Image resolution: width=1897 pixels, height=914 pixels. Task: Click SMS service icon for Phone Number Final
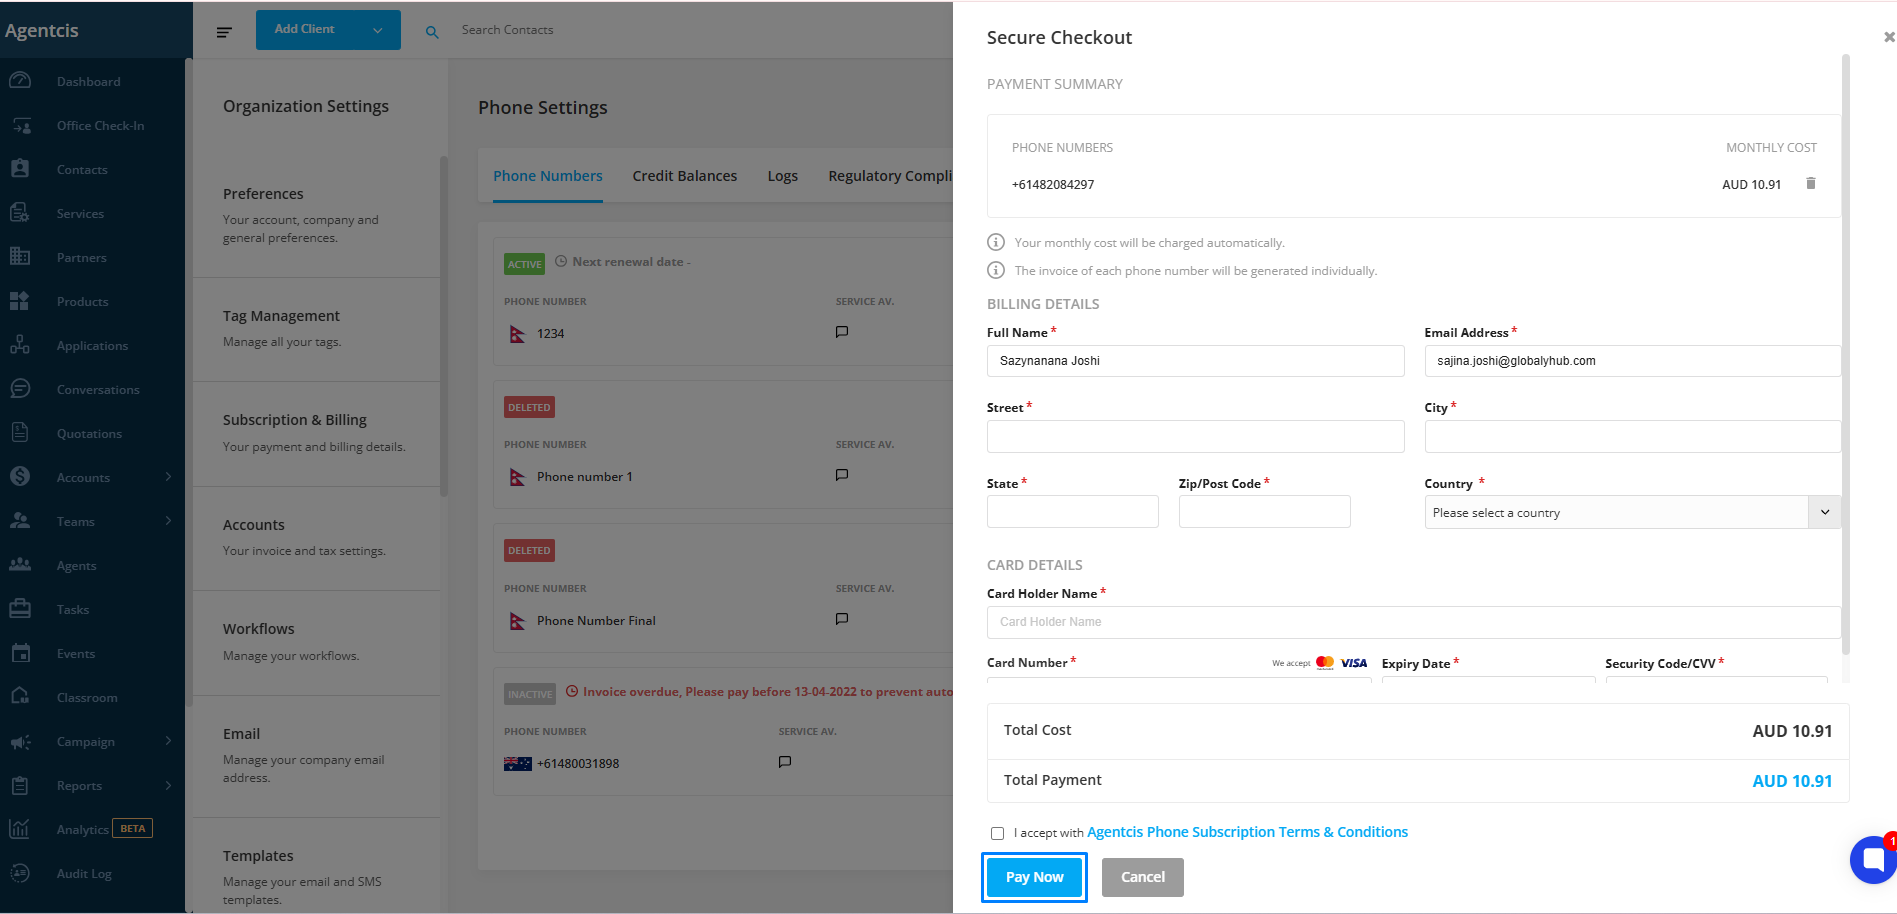(842, 619)
